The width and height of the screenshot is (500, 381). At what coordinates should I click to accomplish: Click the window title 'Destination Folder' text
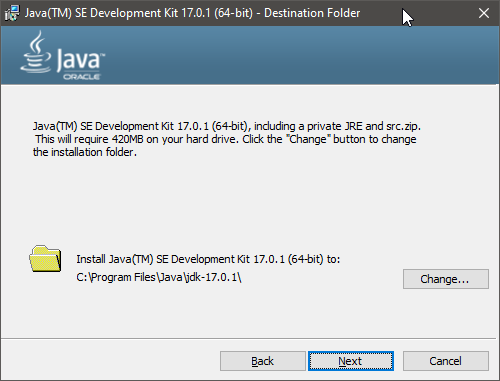coord(312,13)
